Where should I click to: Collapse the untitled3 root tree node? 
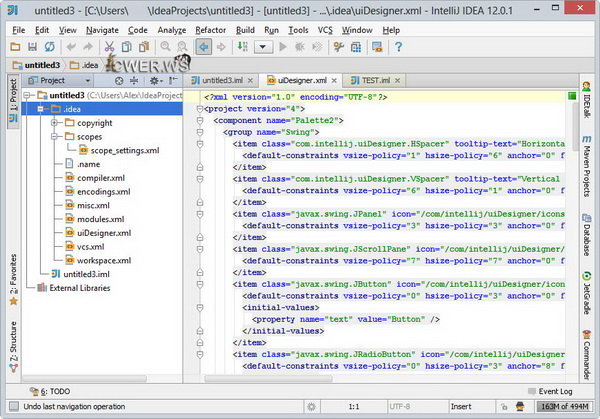(x=27, y=95)
